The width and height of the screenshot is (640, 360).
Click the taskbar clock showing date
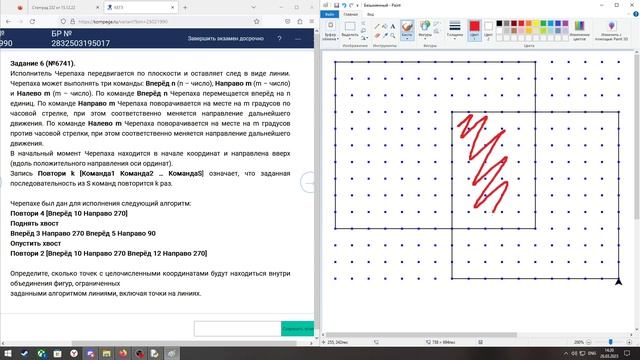609,353
